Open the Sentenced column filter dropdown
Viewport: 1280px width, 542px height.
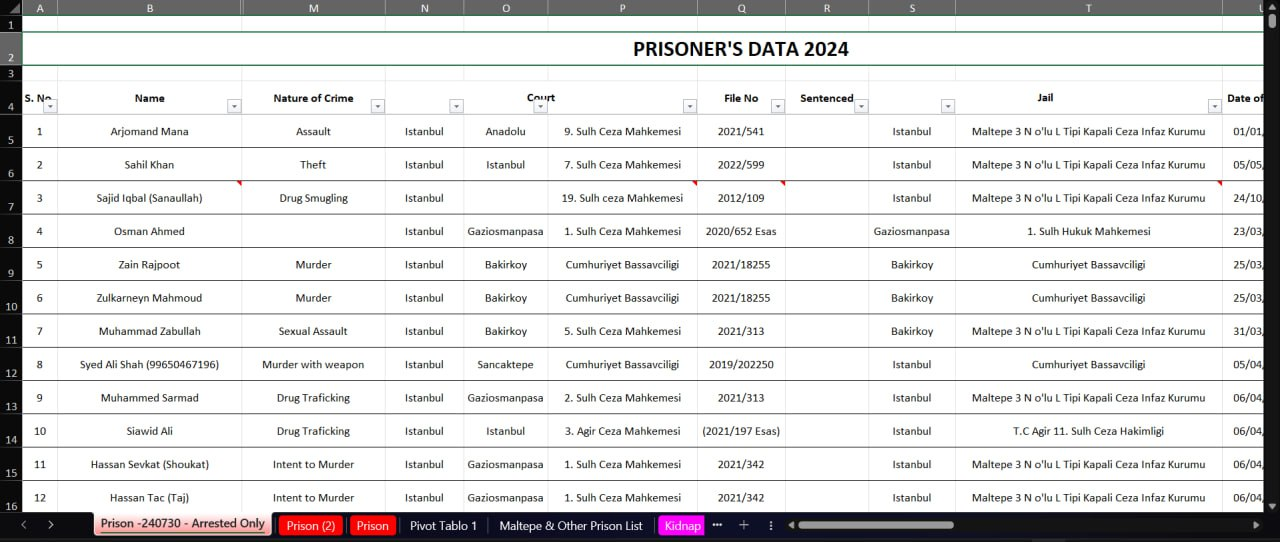pyautogui.click(x=861, y=106)
